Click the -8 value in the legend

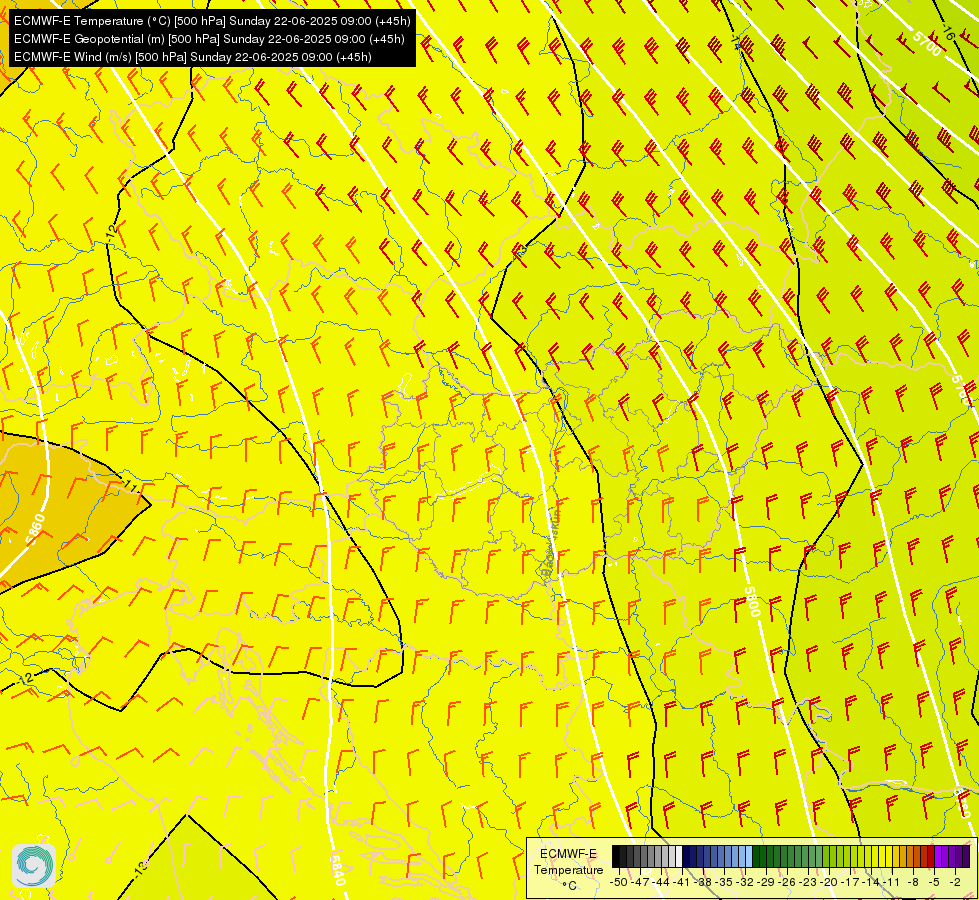(x=913, y=883)
